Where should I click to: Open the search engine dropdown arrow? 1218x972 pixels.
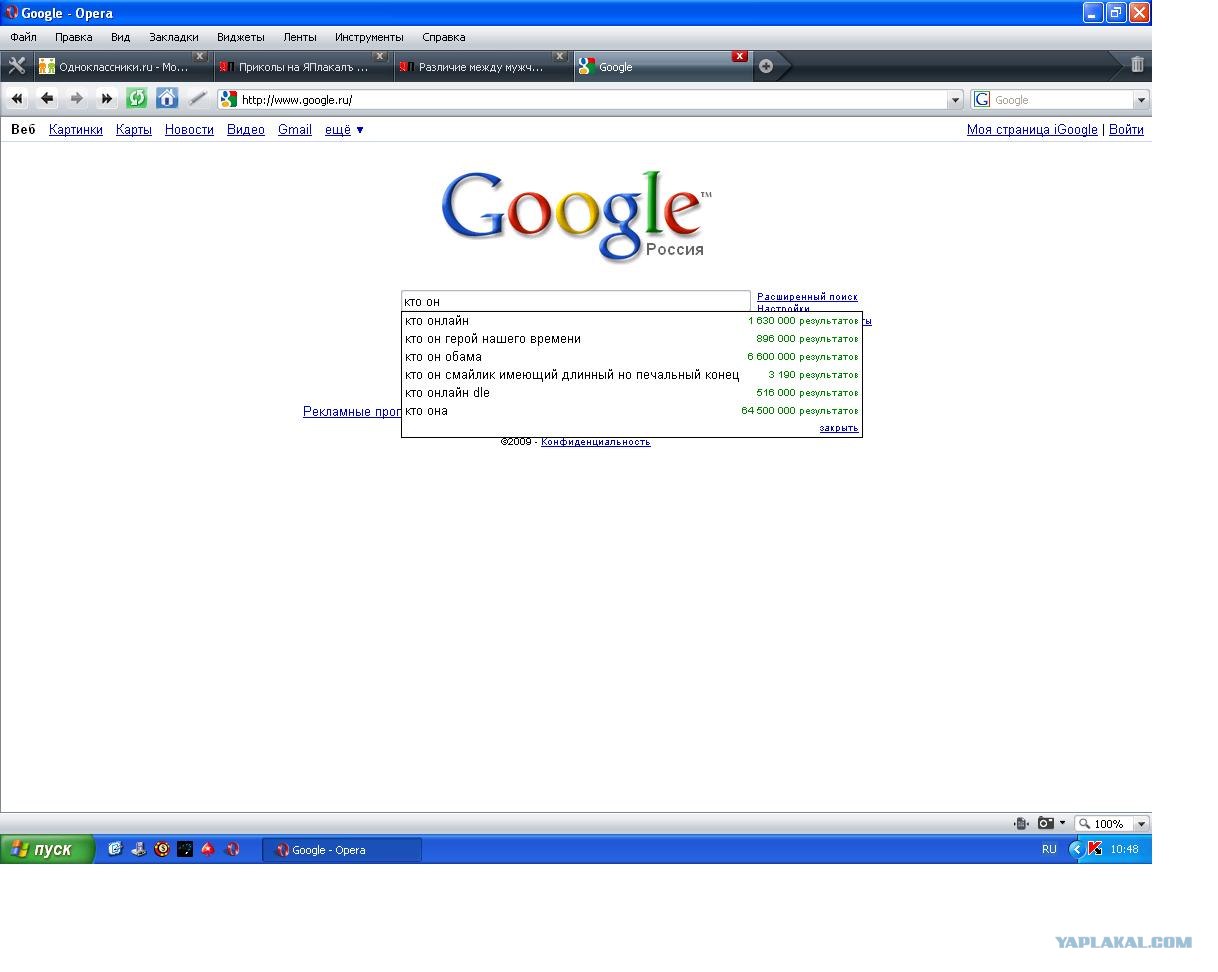pyautogui.click(x=1141, y=99)
